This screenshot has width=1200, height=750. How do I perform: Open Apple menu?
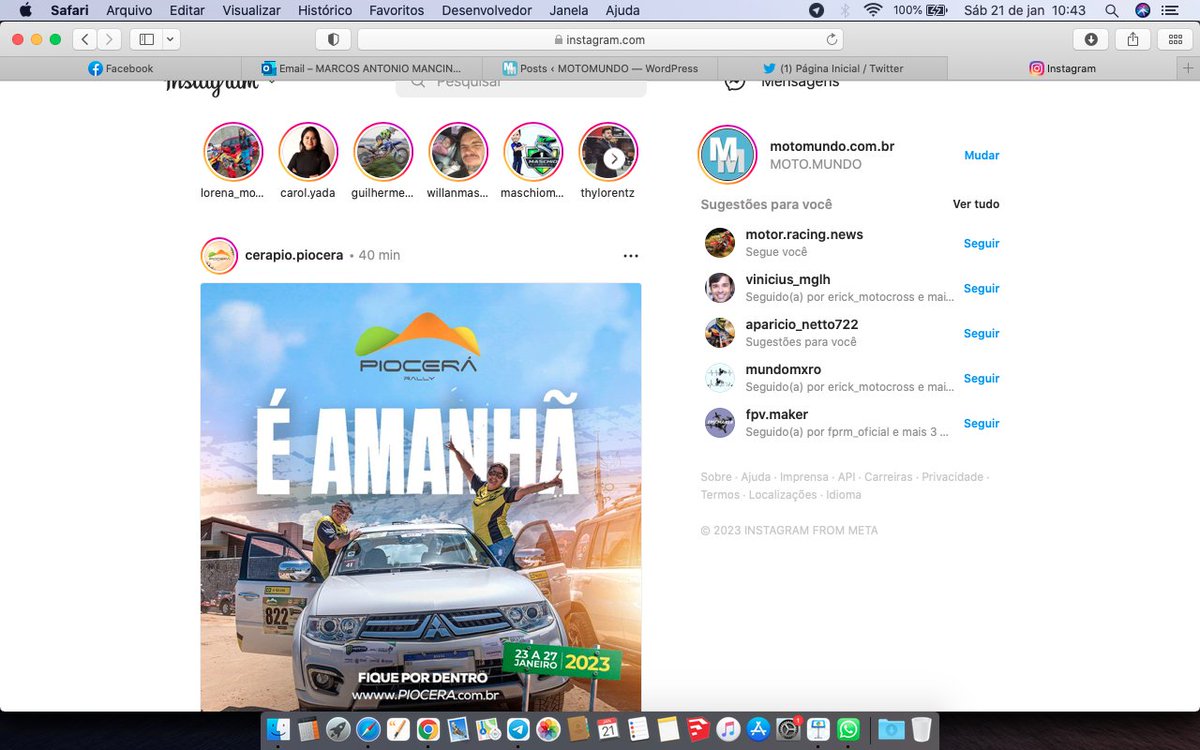(x=25, y=10)
